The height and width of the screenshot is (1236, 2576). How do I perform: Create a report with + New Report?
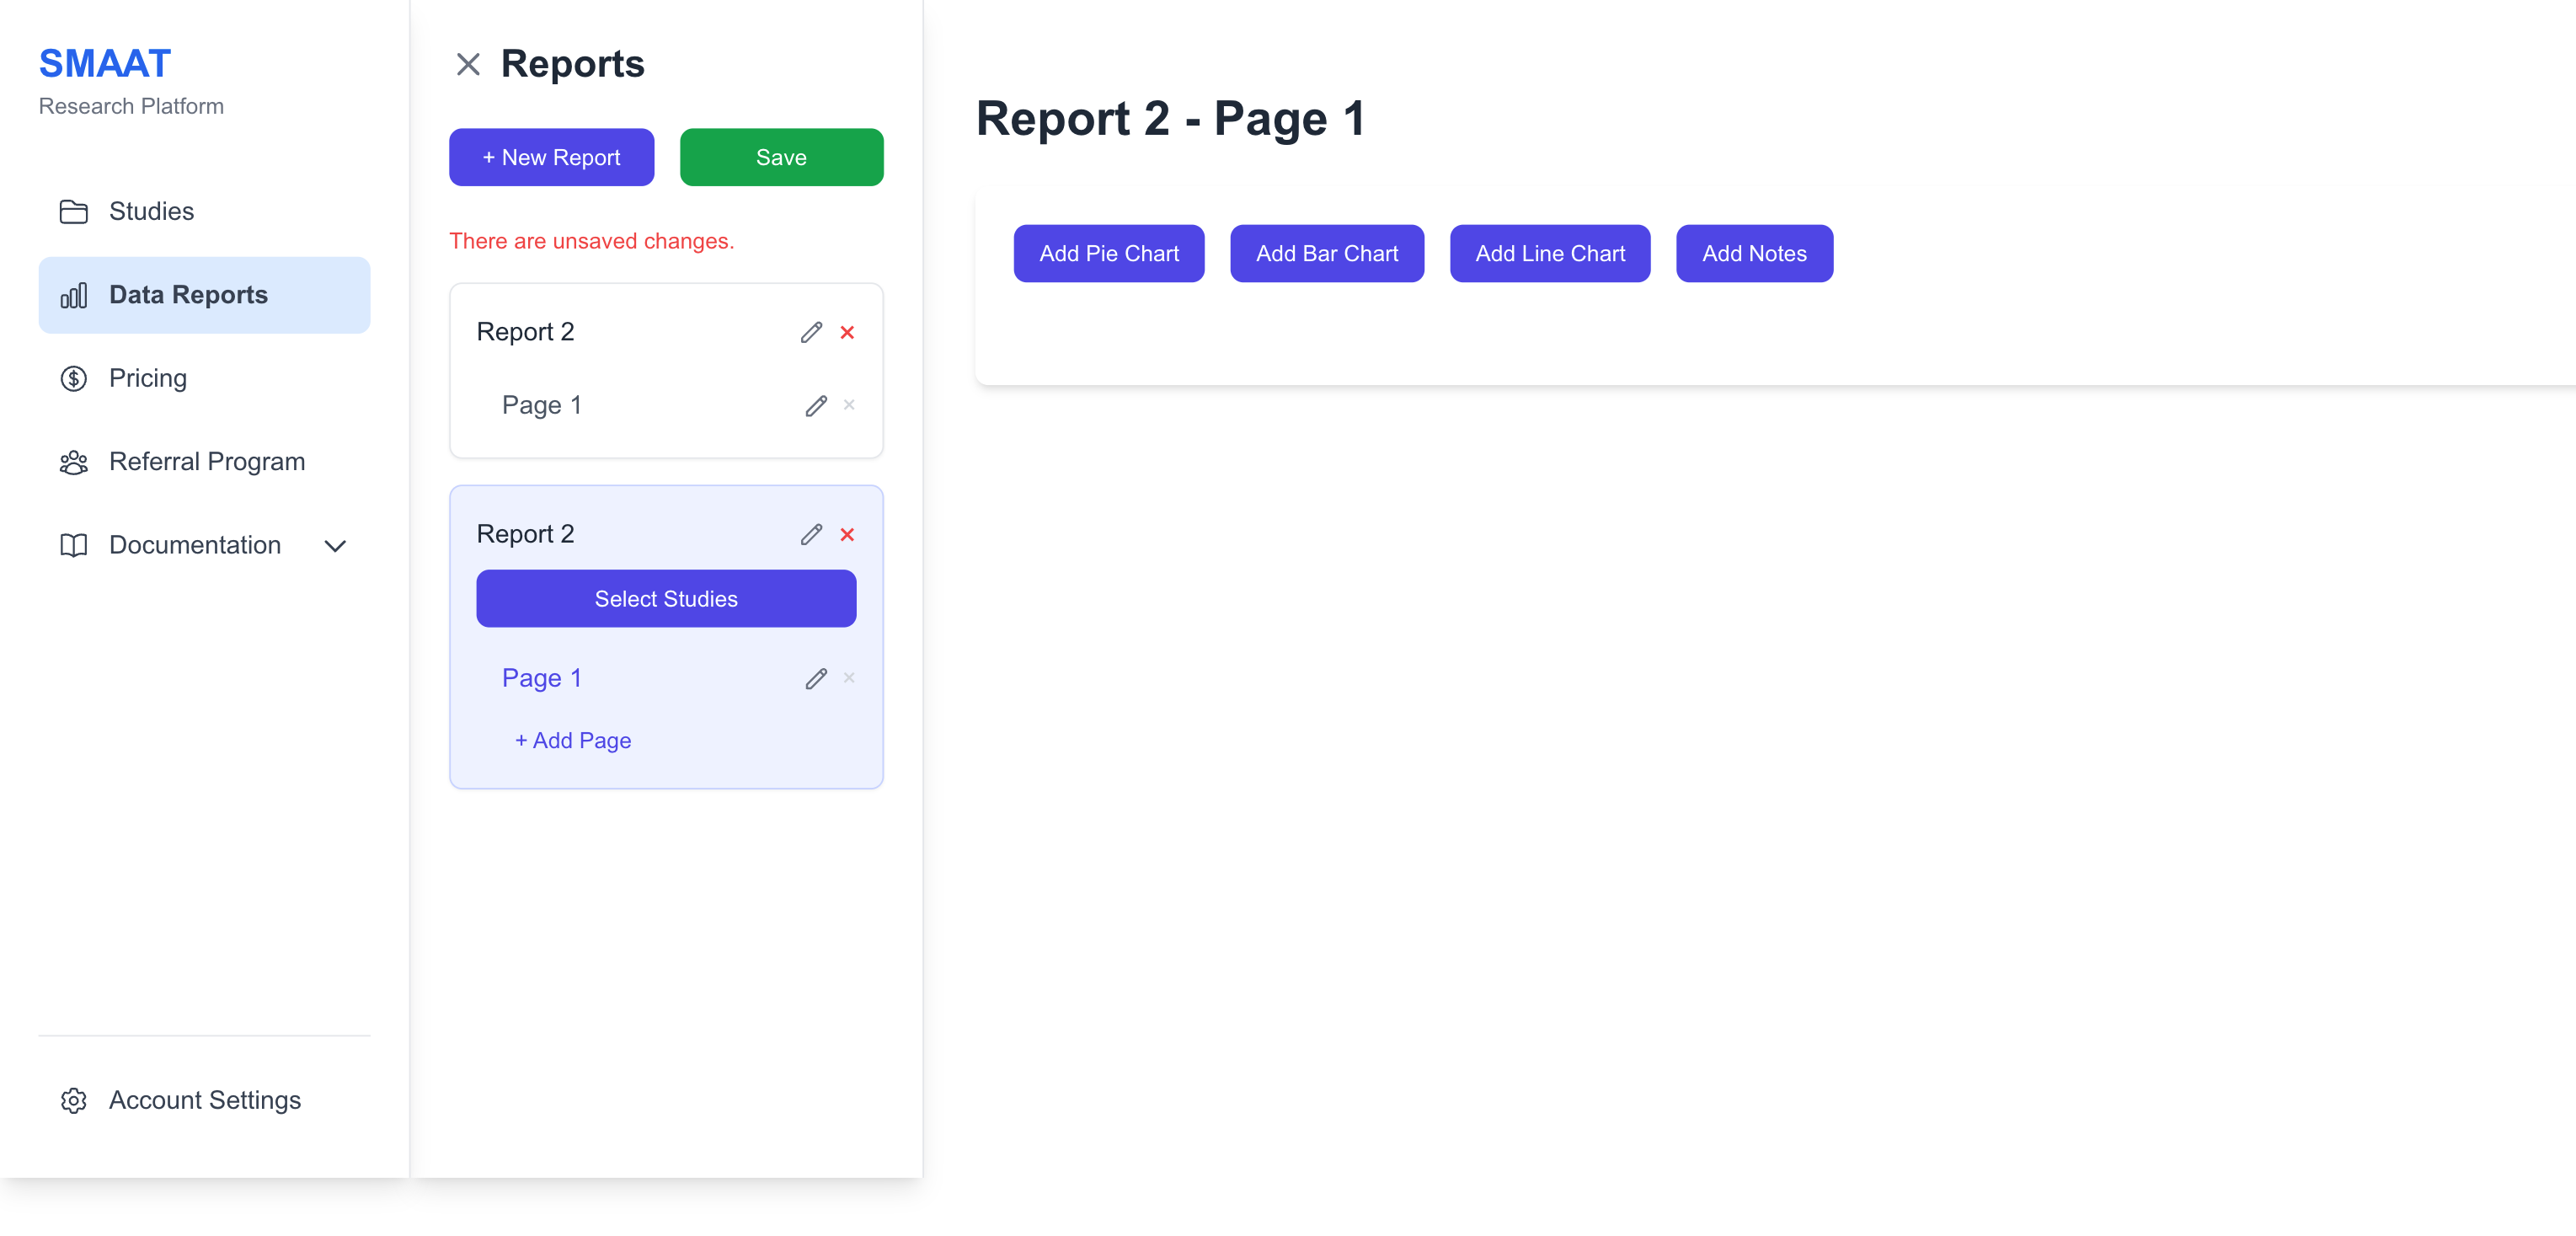click(x=551, y=157)
